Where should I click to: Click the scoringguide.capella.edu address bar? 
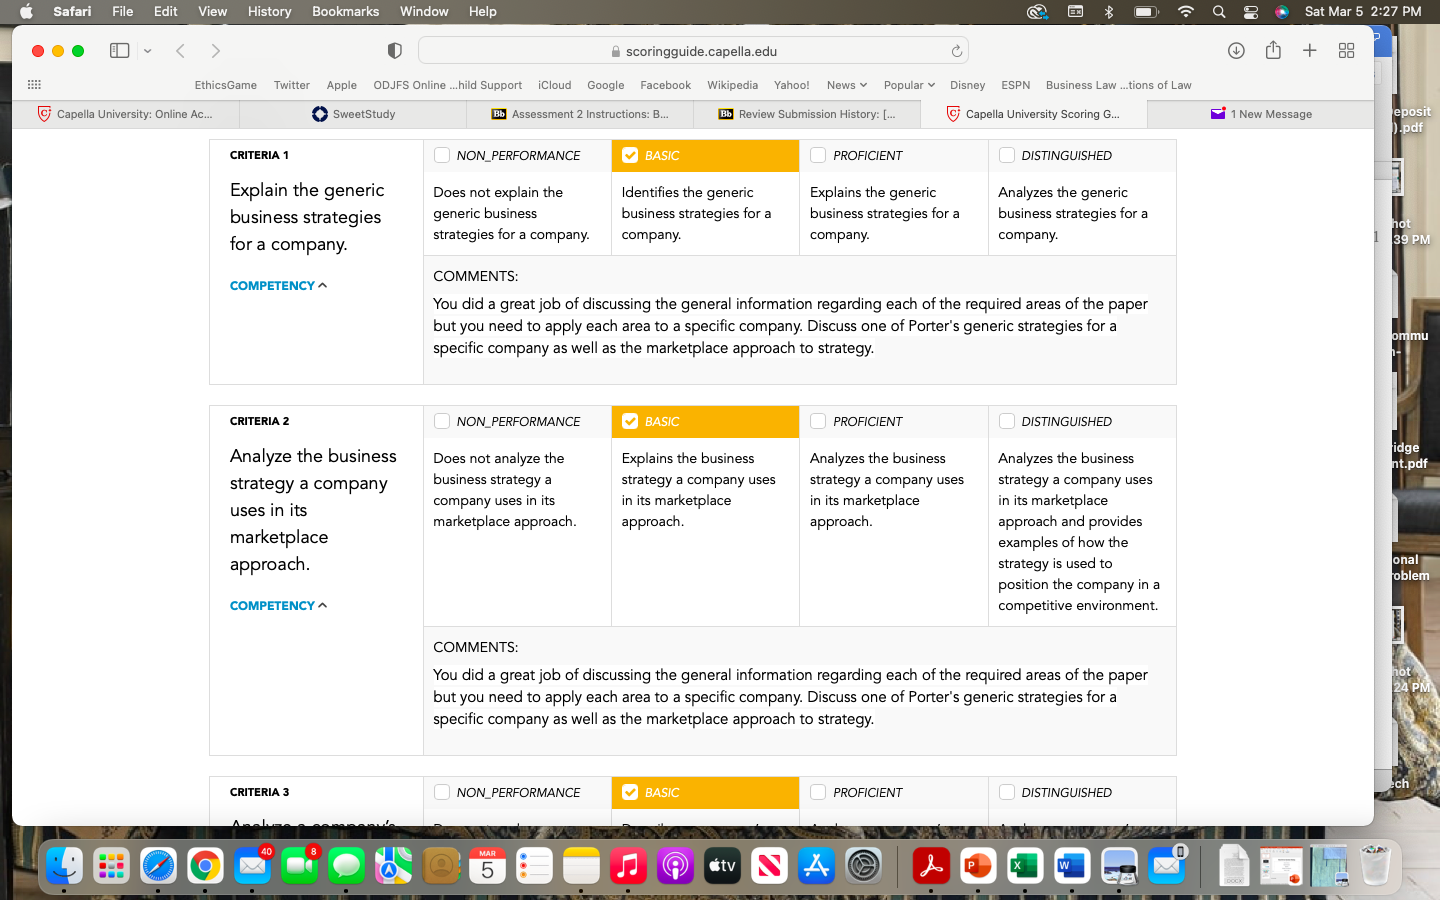pyautogui.click(x=693, y=51)
